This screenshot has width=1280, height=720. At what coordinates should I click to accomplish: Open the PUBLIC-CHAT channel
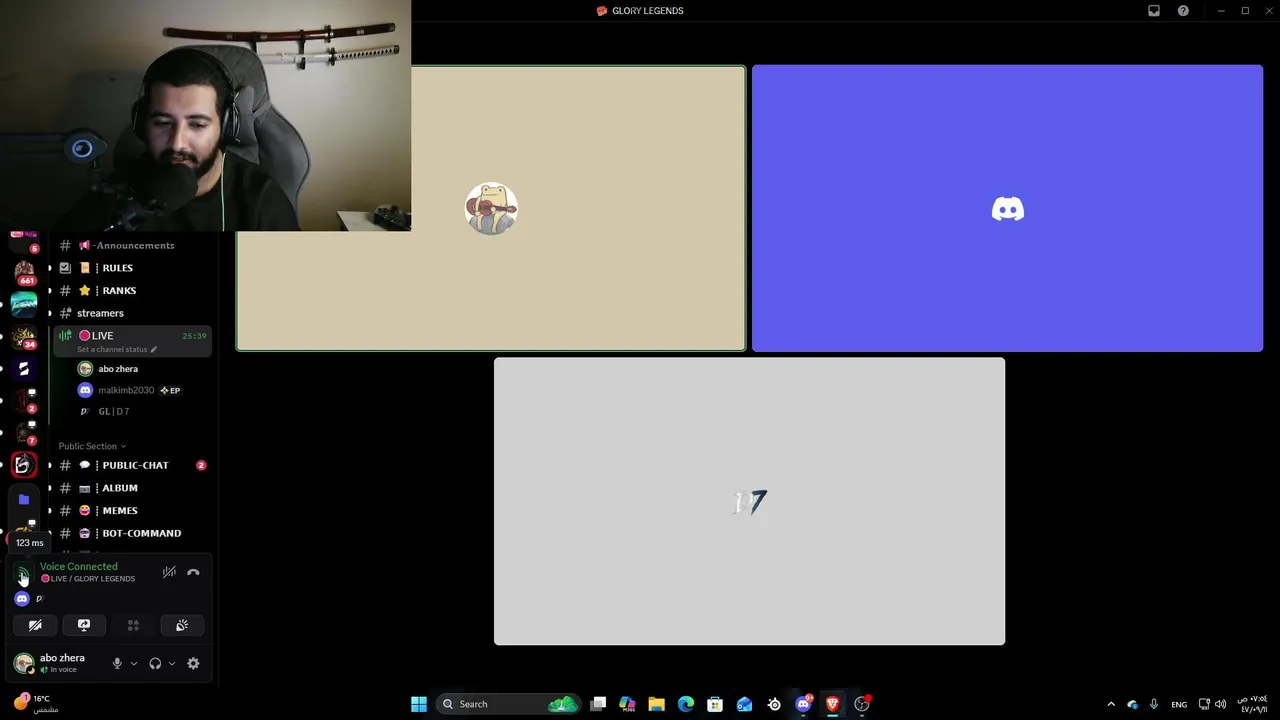[x=134, y=465]
